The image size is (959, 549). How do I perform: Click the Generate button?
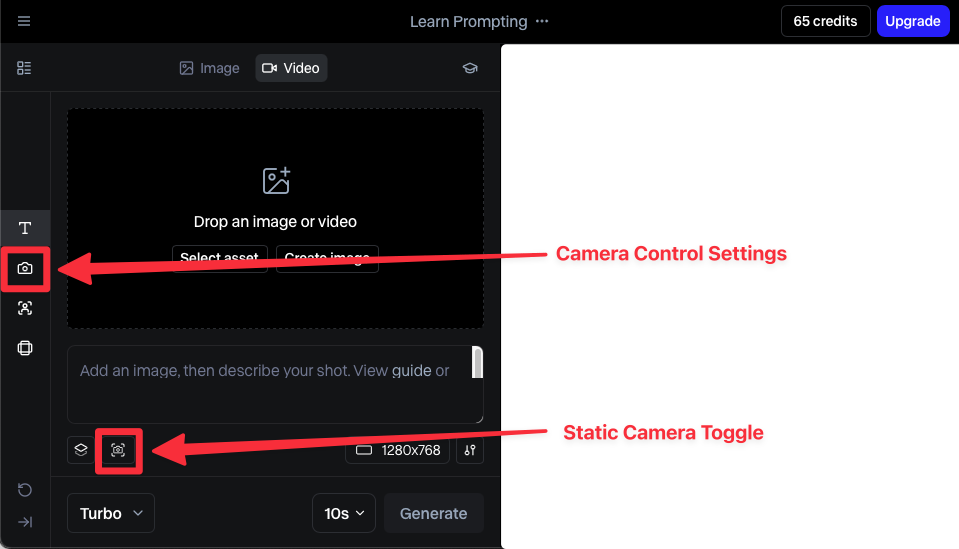tap(433, 513)
